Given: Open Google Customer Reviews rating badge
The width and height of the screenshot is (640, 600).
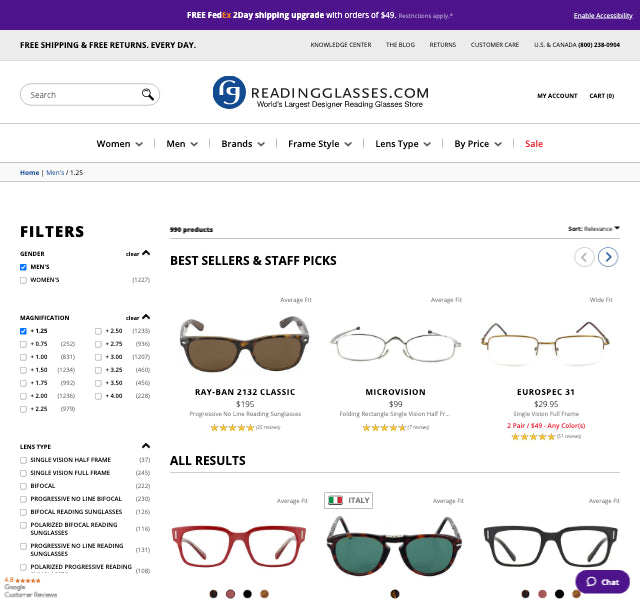Looking at the screenshot, I should pyautogui.click(x=30, y=587).
